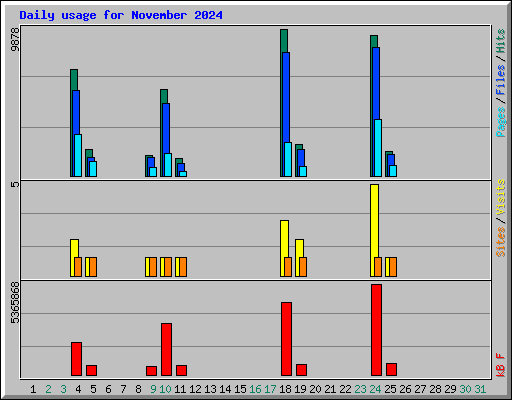
Task: Click day 25 on the x-axis
Action: click(390, 389)
